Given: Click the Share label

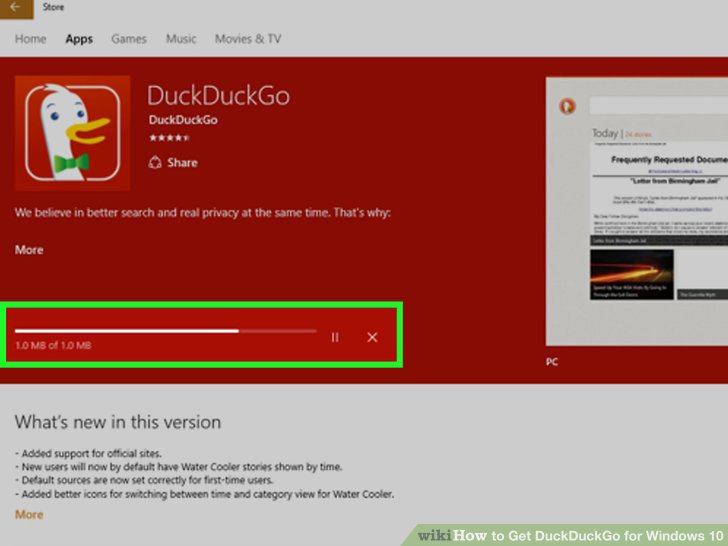Looking at the screenshot, I should (x=182, y=162).
